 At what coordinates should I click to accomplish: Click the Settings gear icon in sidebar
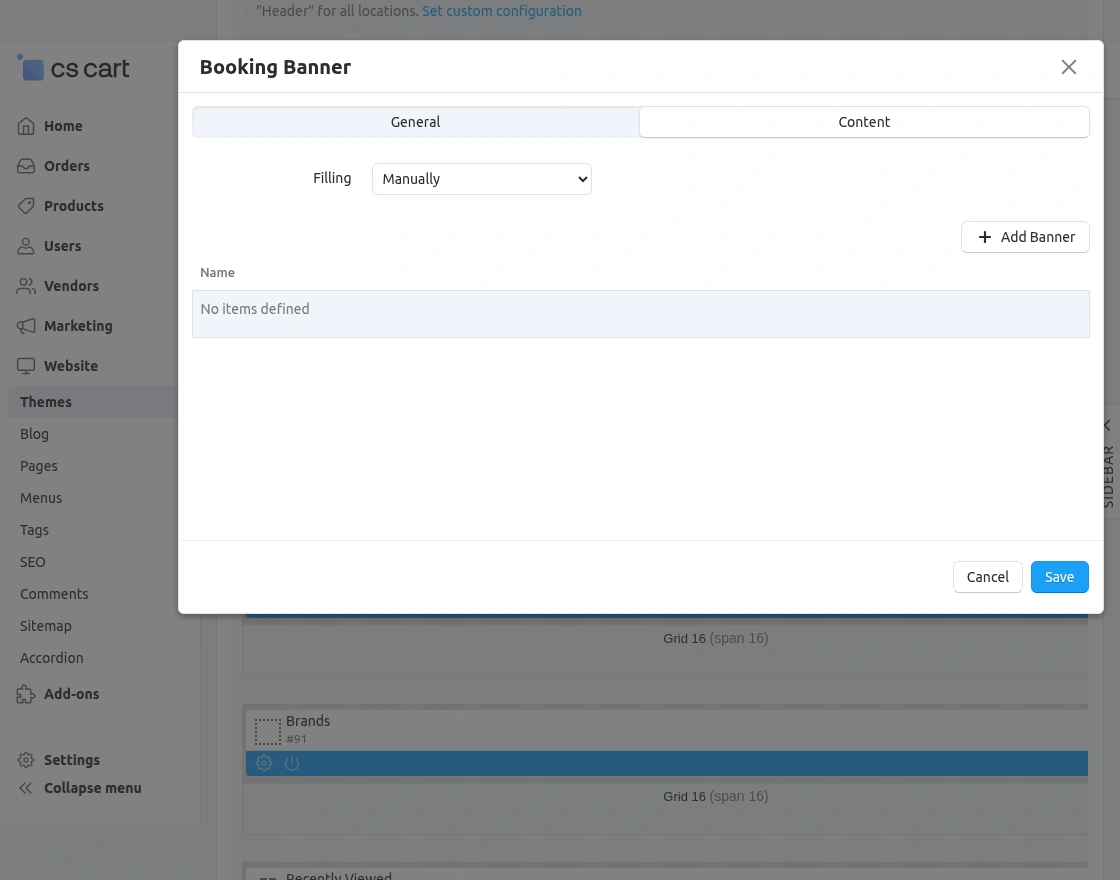(26, 760)
